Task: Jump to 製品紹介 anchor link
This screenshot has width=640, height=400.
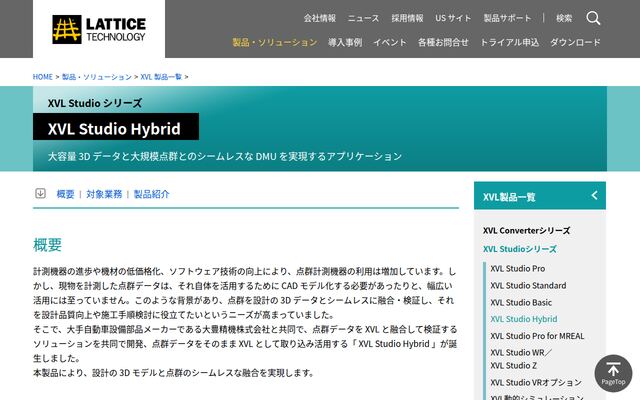Action: tap(151, 194)
